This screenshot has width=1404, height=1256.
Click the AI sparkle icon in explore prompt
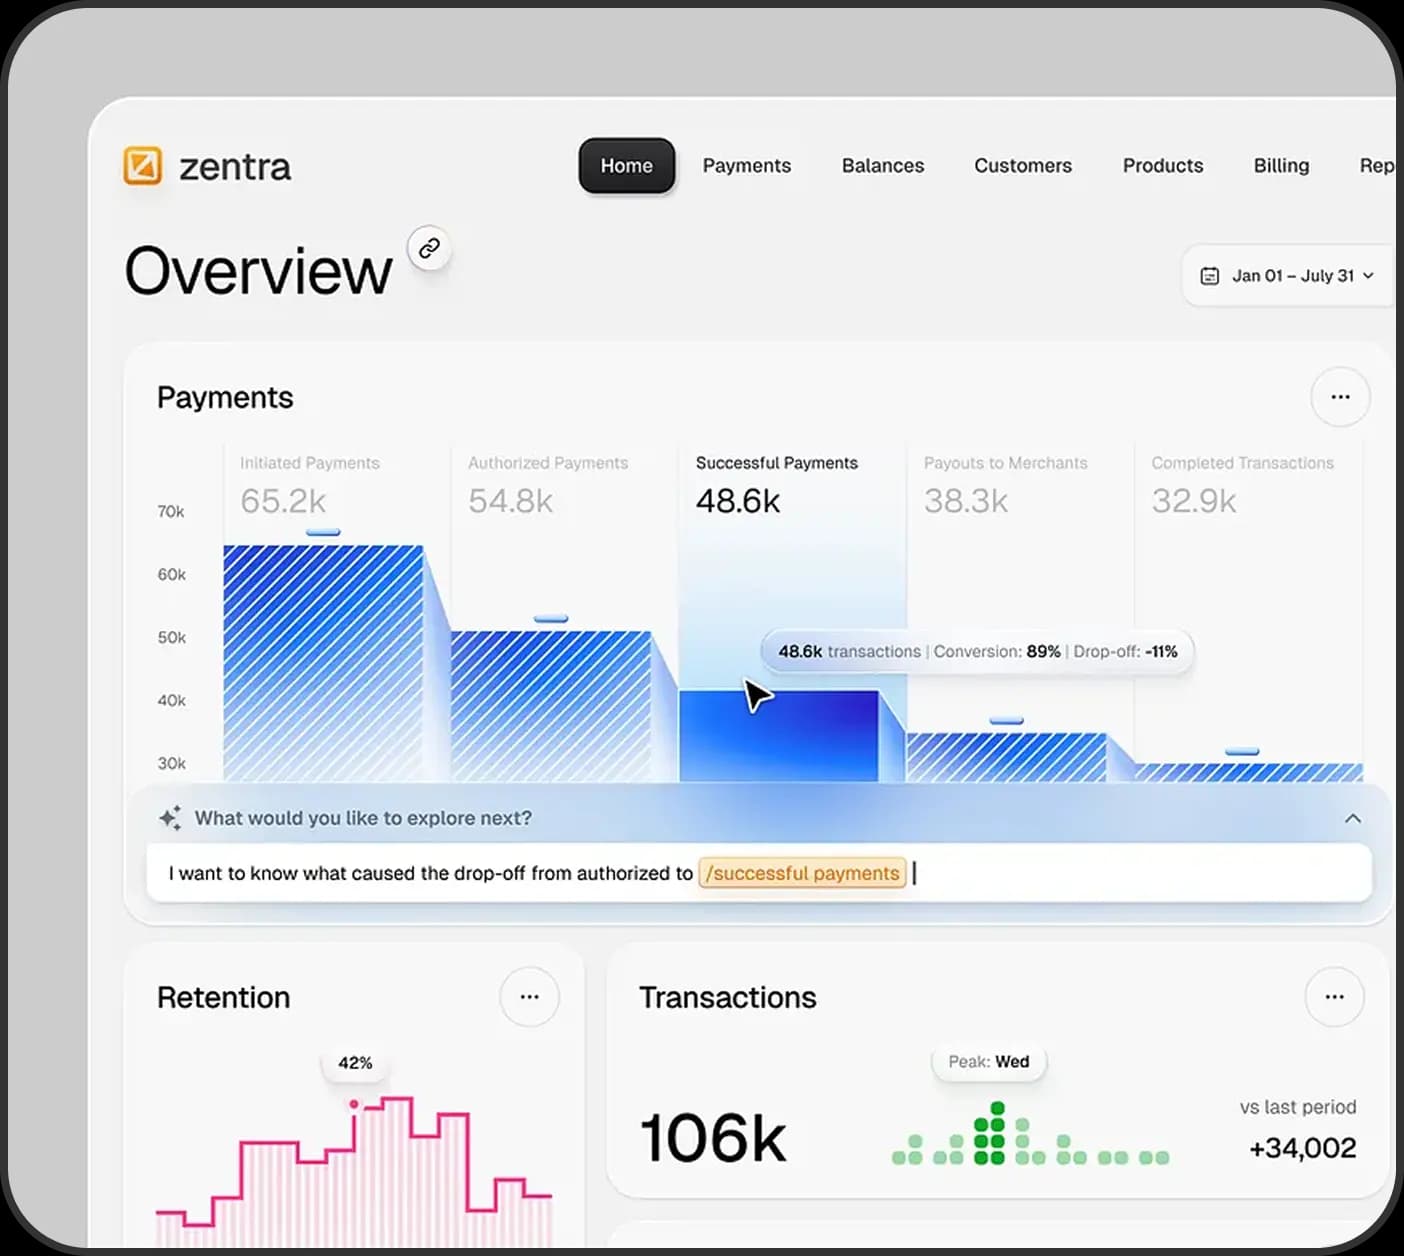(x=170, y=818)
